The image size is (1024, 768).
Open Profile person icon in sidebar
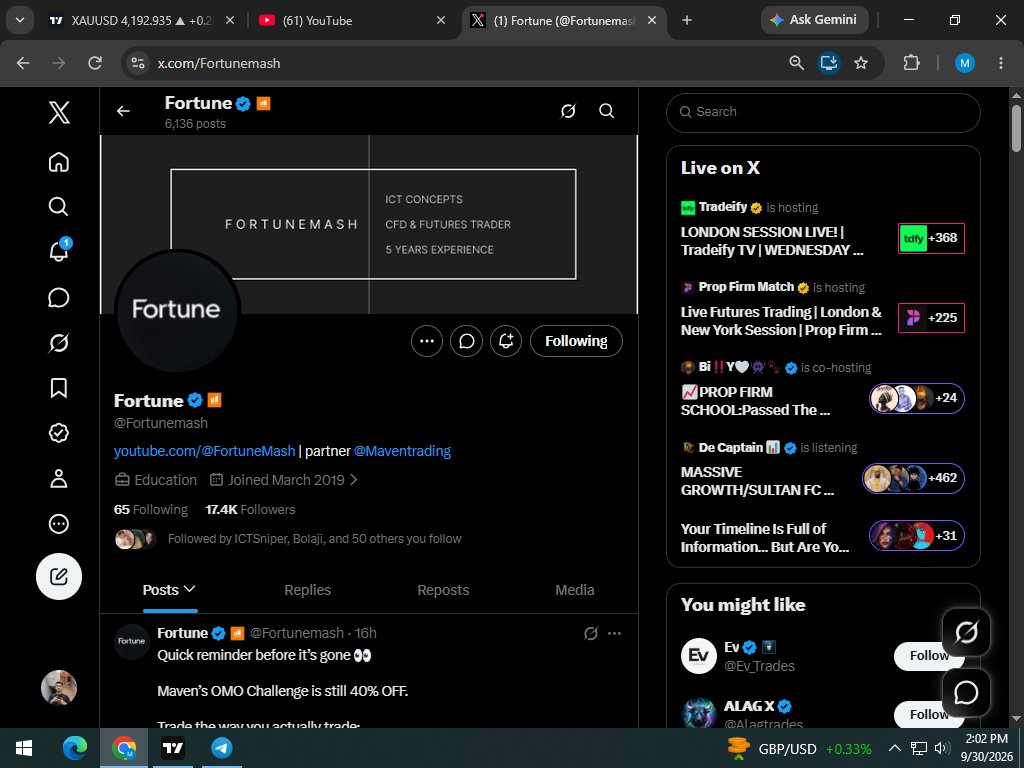coord(59,478)
